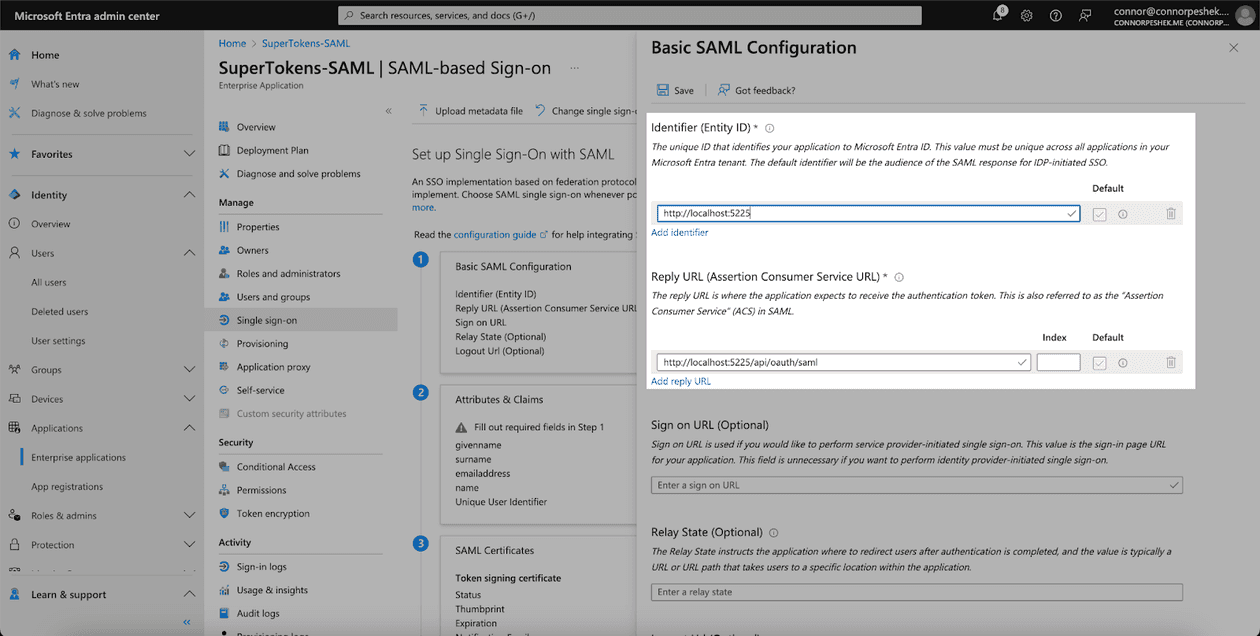Expand the Groups section in sidebar
The image size is (1260, 636).
coord(189,370)
